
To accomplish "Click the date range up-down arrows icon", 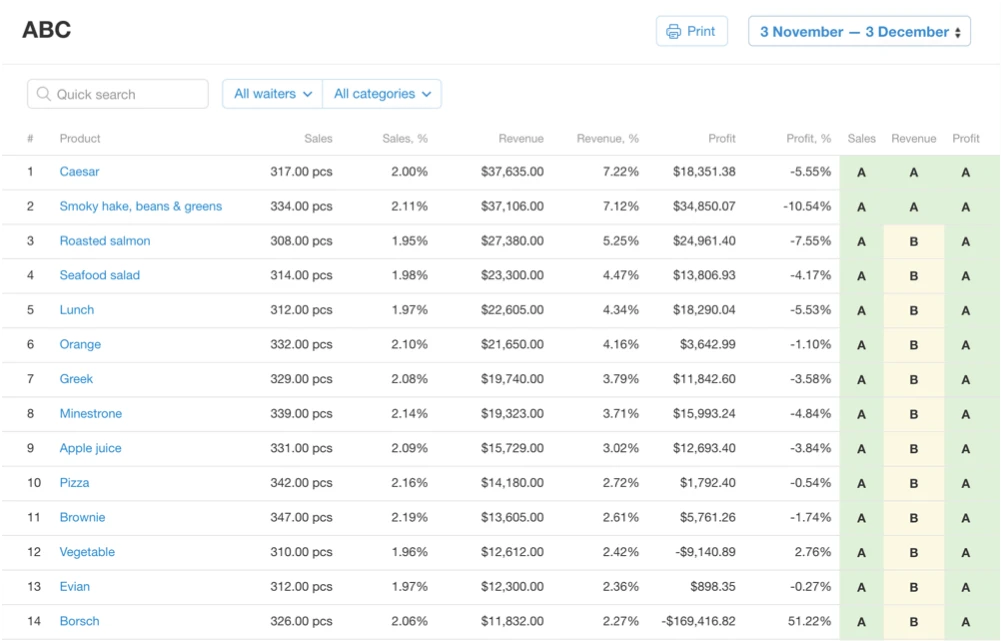I will click(958, 33).
